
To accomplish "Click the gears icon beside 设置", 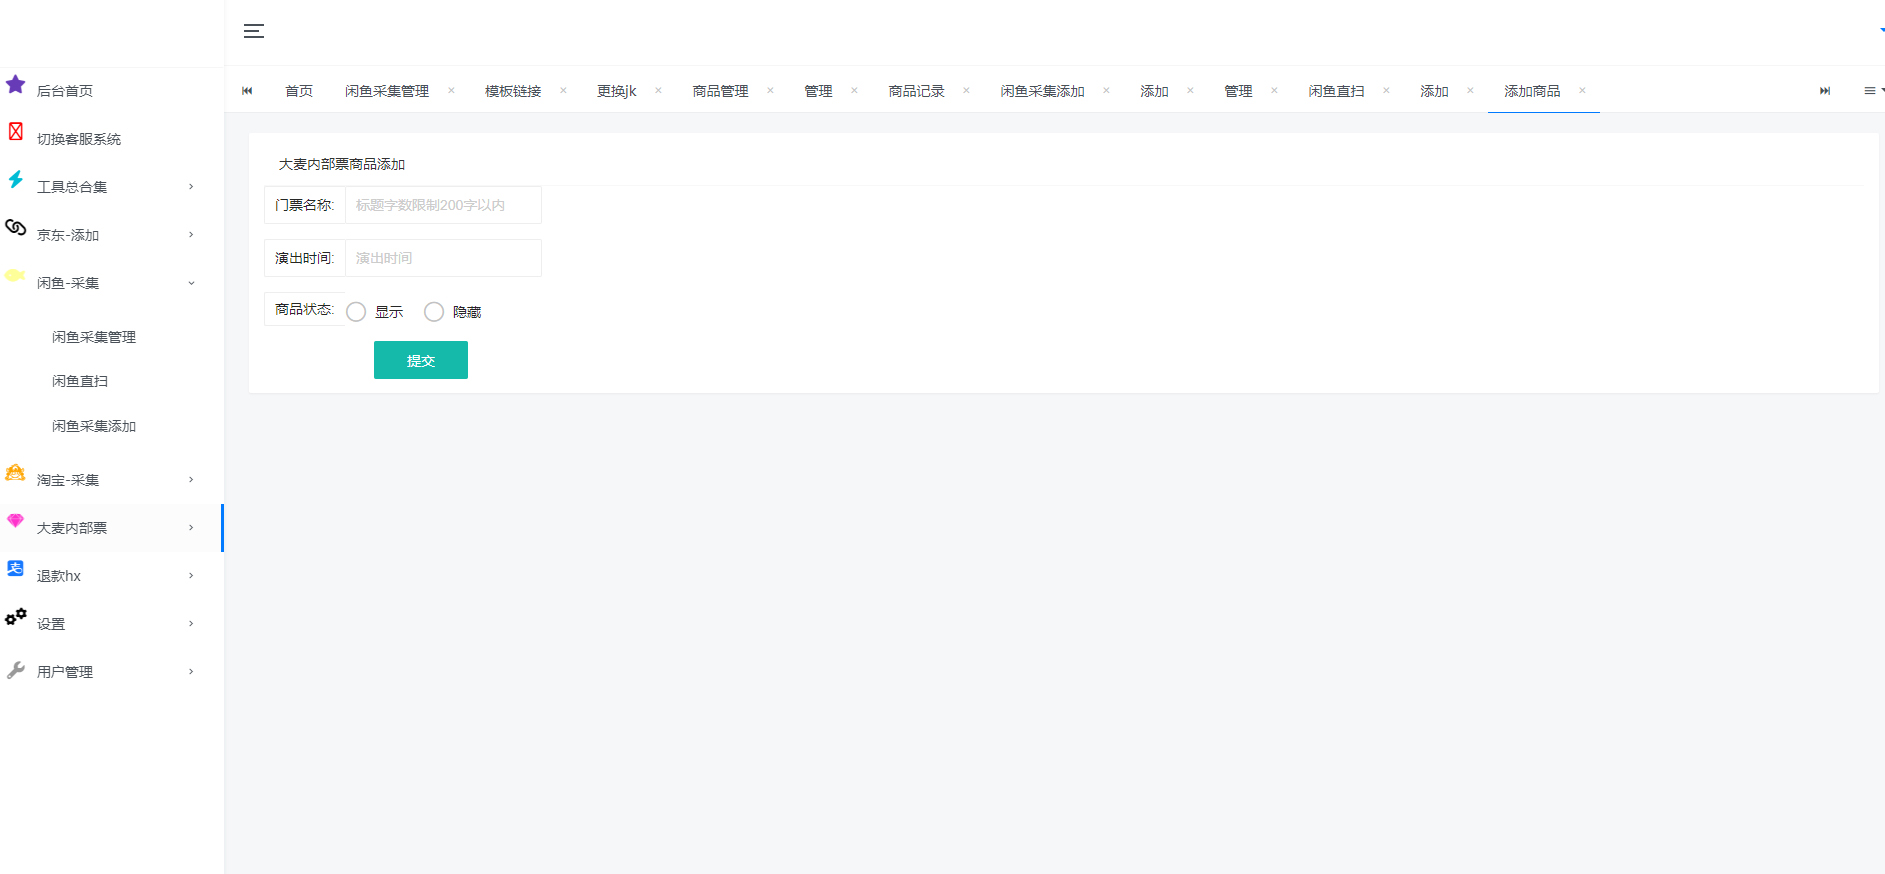I will pos(16,617).
